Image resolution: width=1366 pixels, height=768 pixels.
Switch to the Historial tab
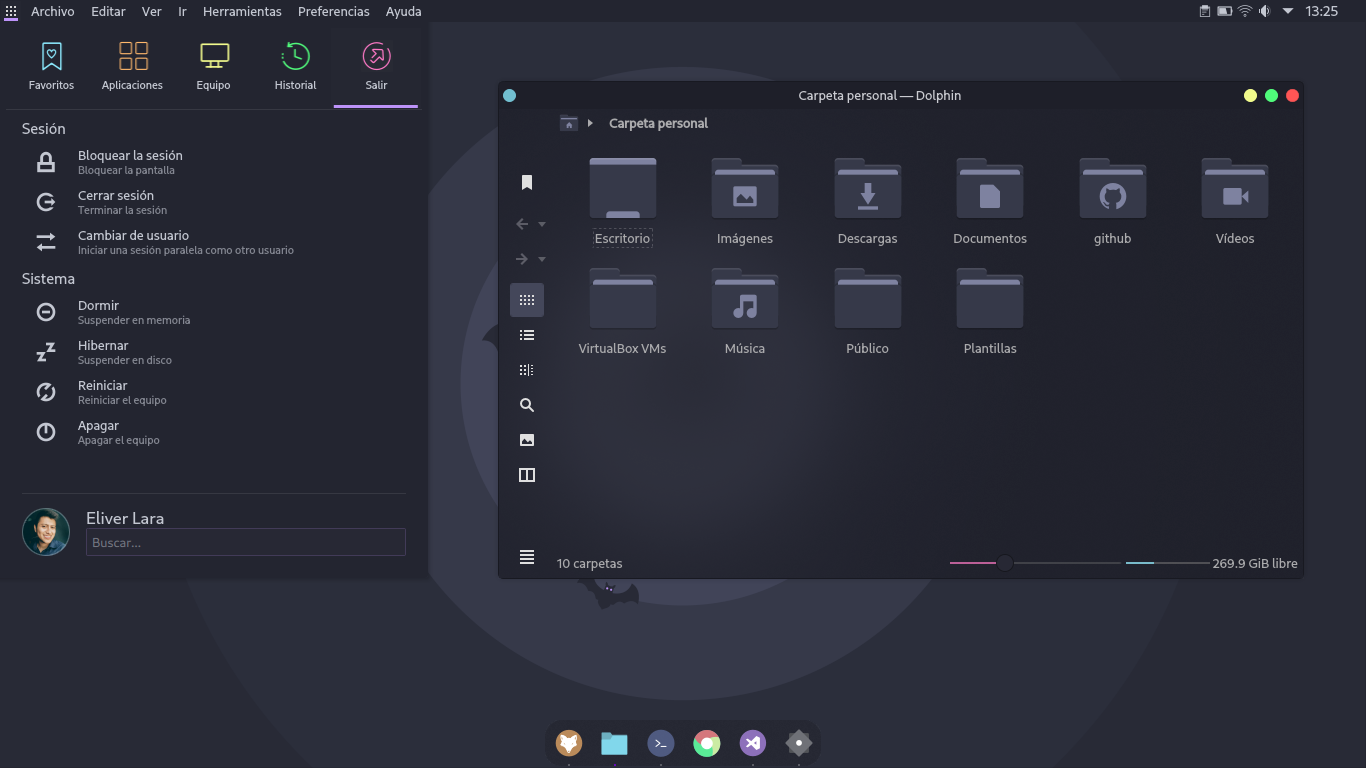[x=295, y=67]
